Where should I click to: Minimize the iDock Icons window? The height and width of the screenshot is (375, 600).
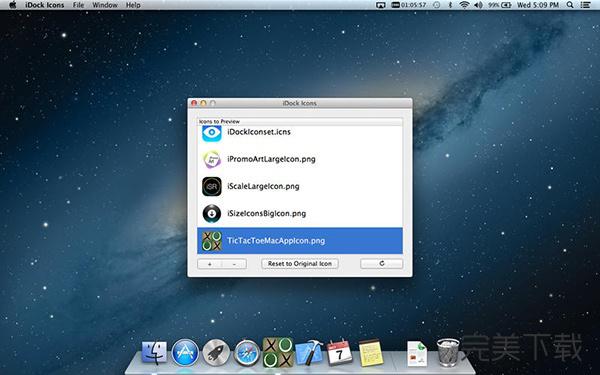tap(203, 103)
